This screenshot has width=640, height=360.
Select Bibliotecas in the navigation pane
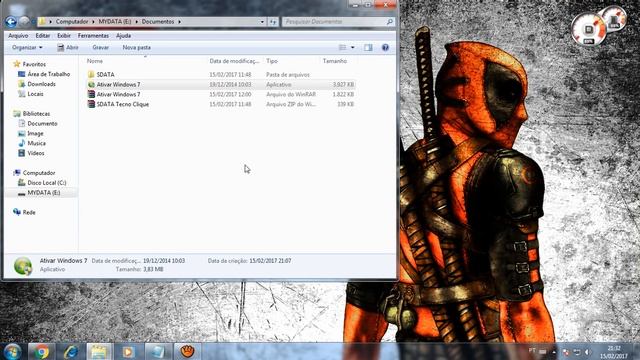coord(36,113)
